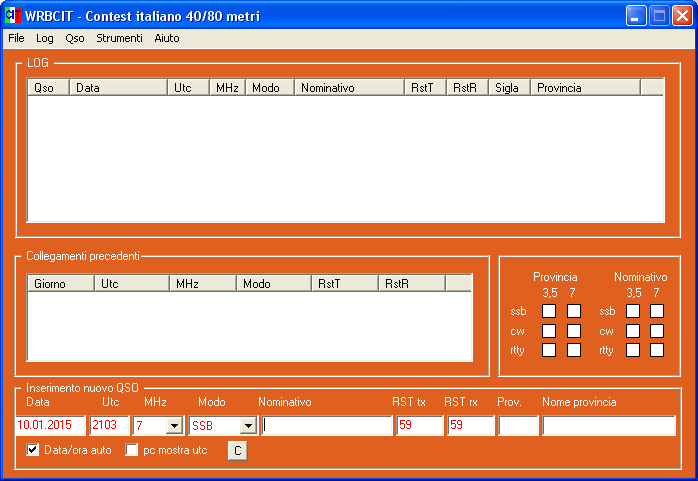Expand the Modo SSB dropdown
698x481 pixels.
point(248,426)
